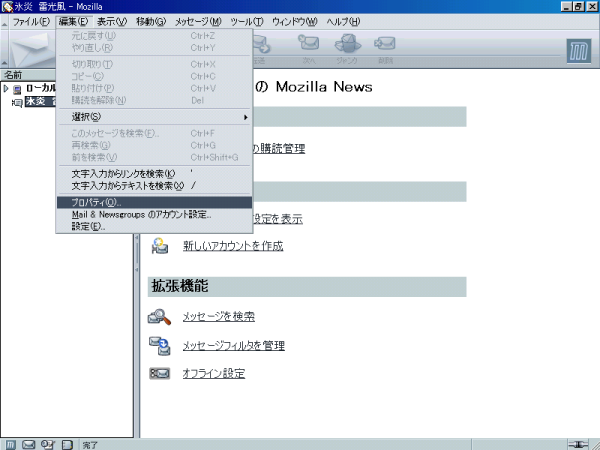Click the Navigator icon in status bar
Image resolution: width=600 pixels, height=450 pixels.
(10, 445)
